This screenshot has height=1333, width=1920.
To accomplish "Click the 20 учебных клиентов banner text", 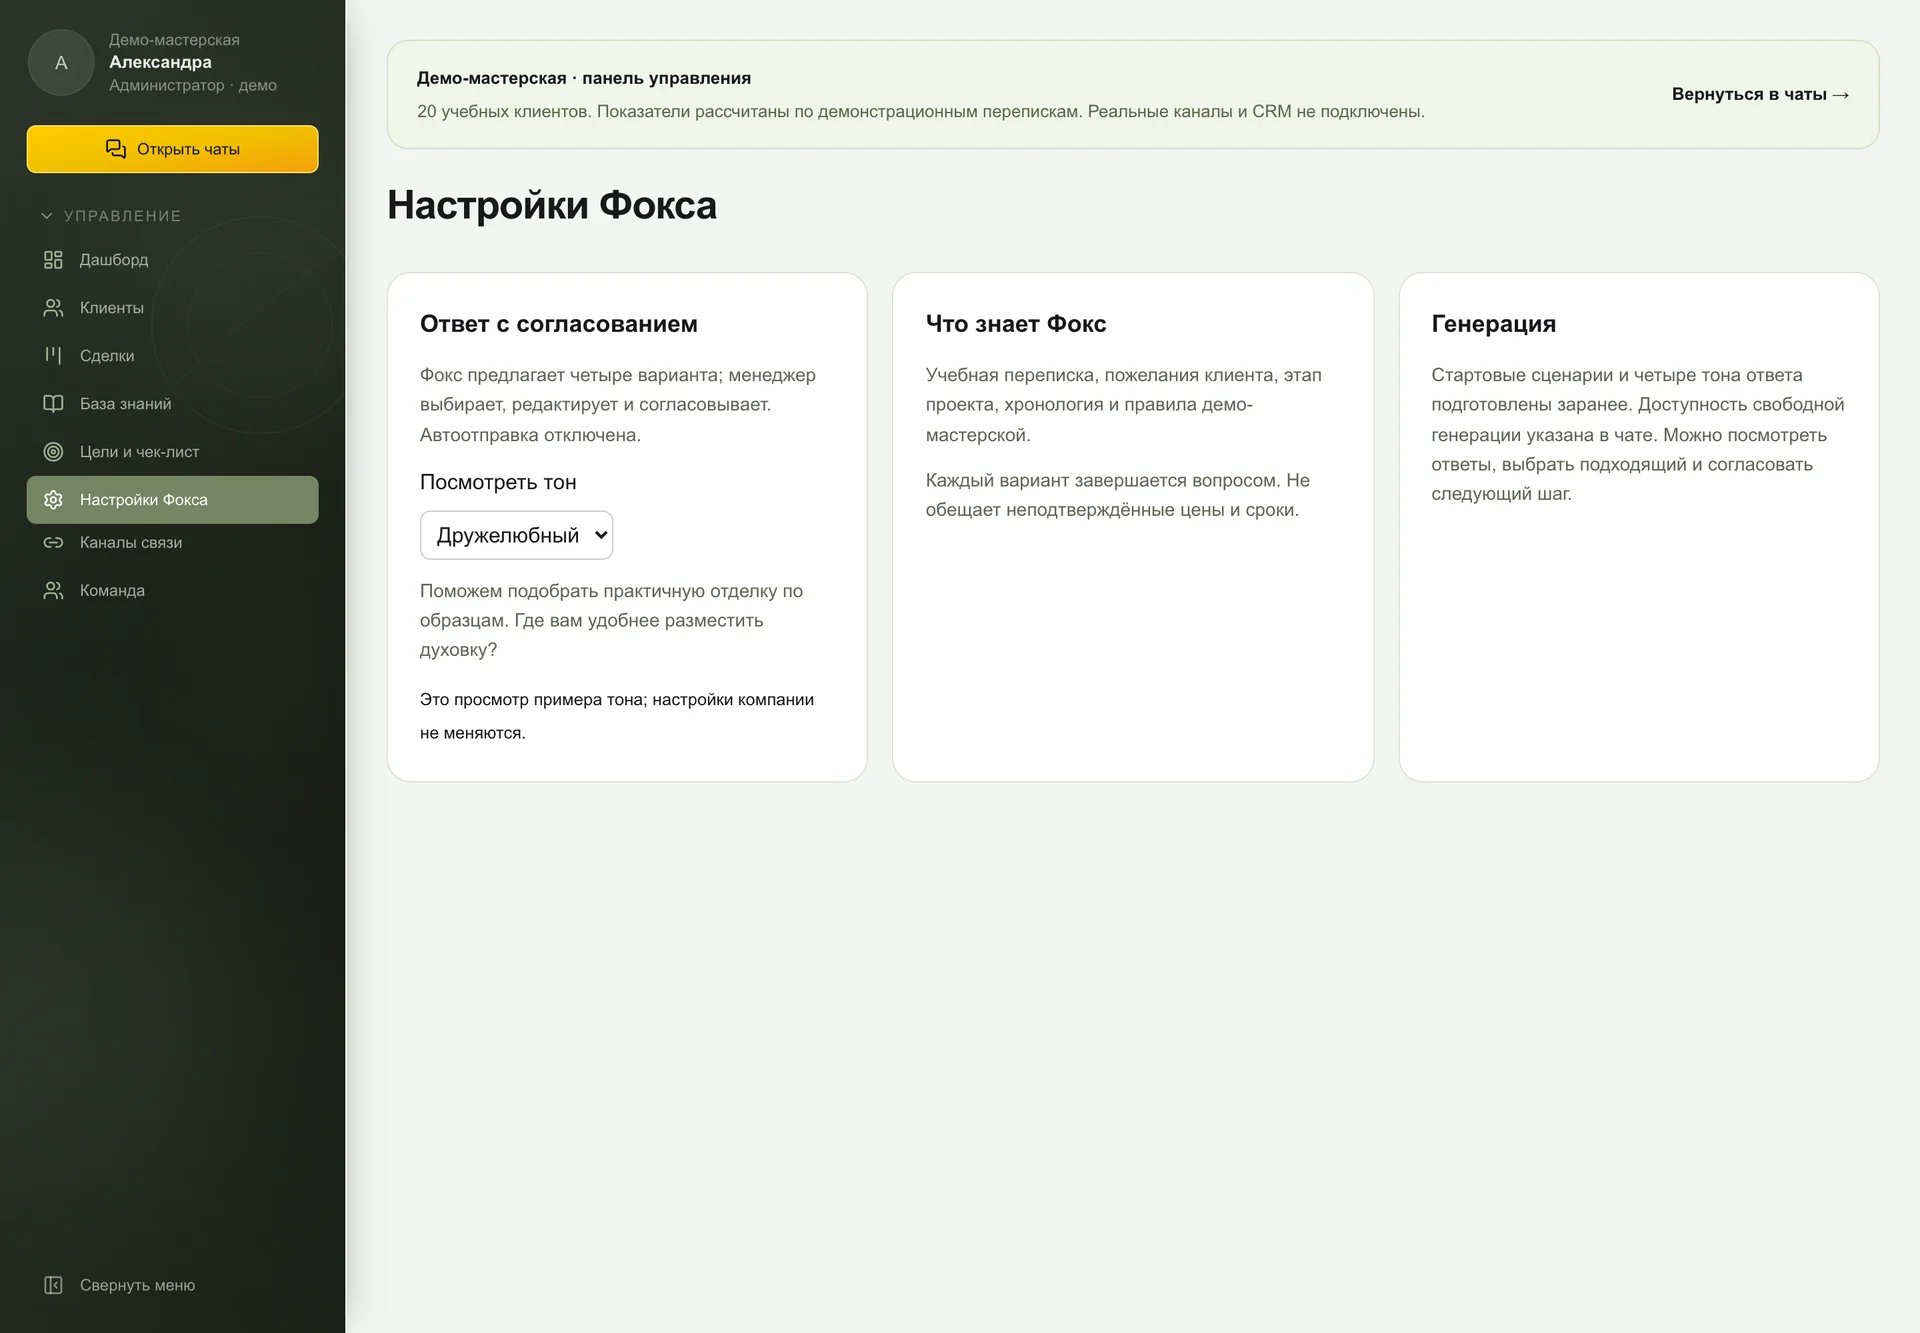I will coord(921,111).
